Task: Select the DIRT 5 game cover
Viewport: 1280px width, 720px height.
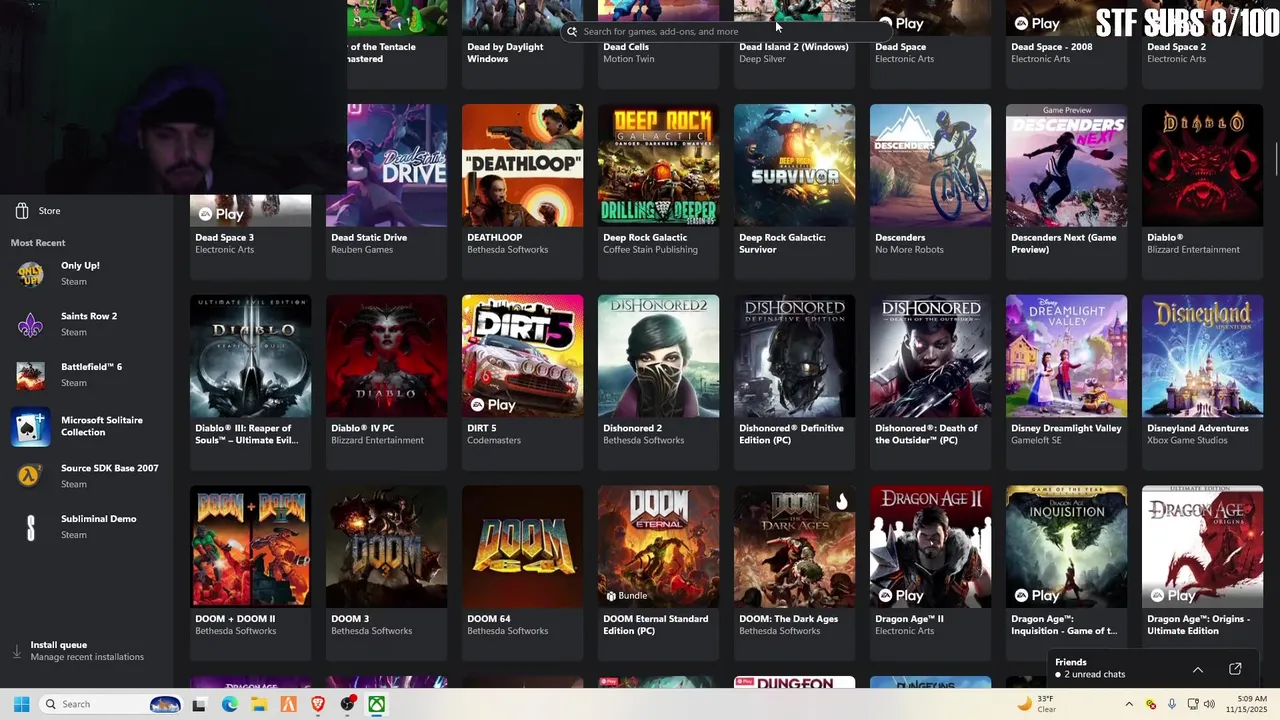Action: tap(522, 356)
